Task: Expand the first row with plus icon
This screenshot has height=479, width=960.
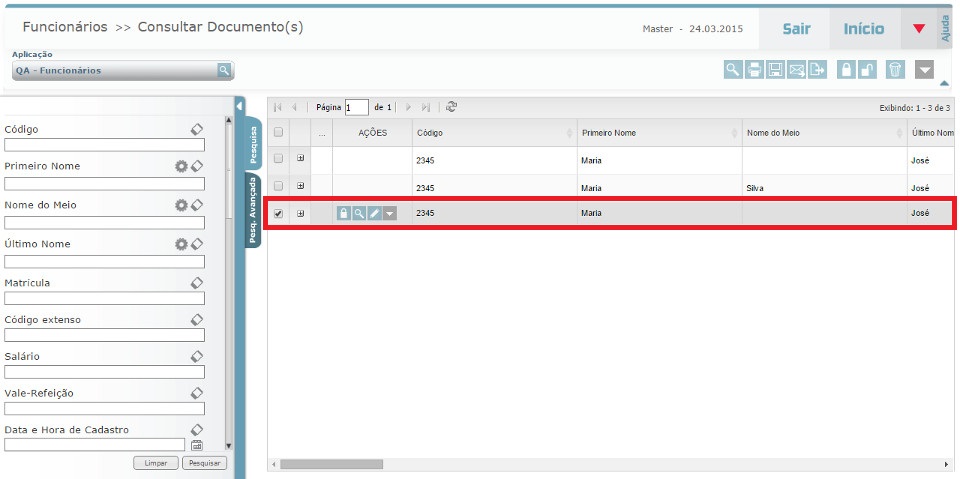Action: (x=301, y=159)
